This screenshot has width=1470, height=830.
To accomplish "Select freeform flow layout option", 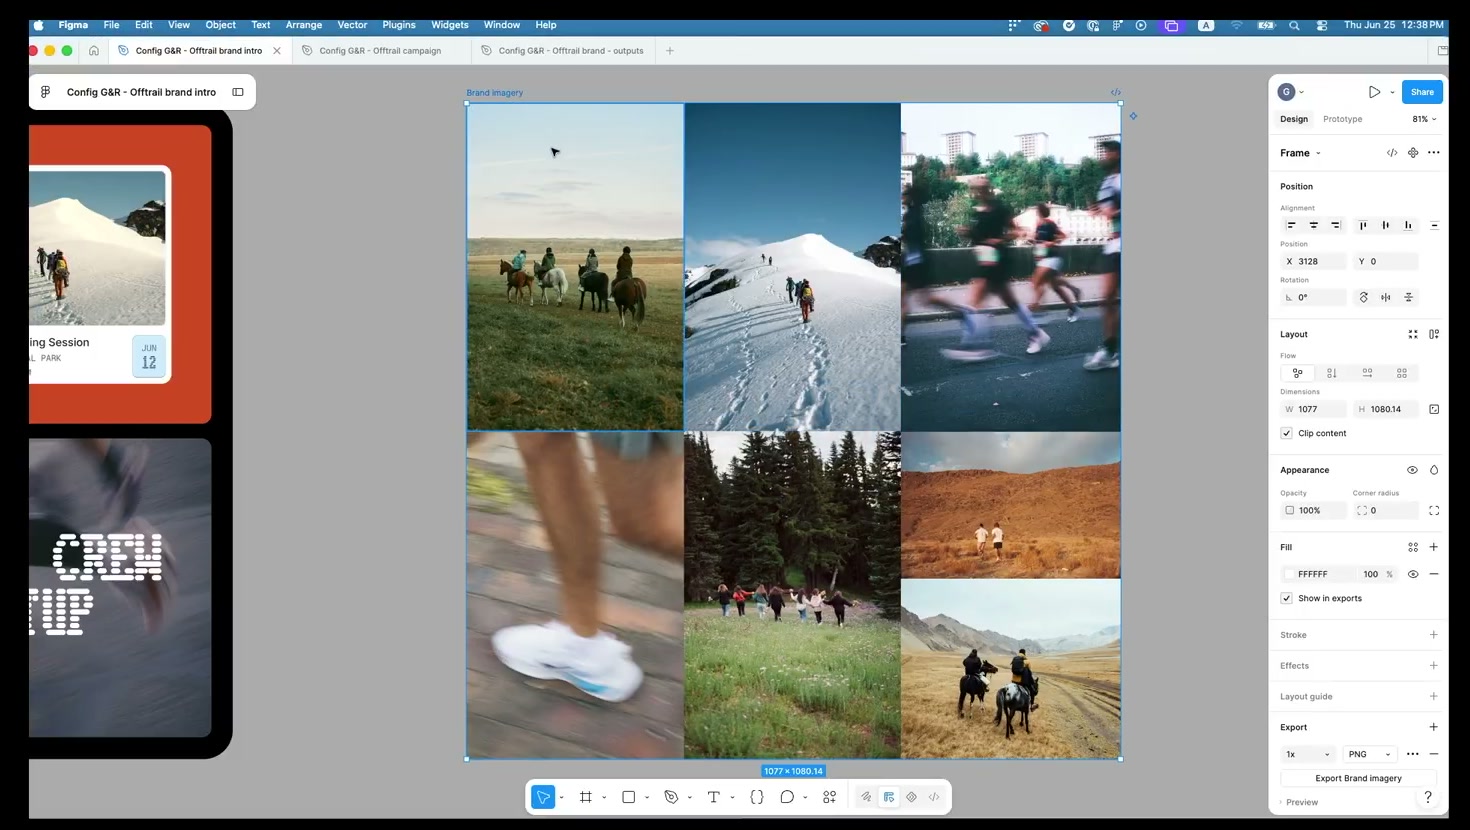I will (x=1297, y=373).
